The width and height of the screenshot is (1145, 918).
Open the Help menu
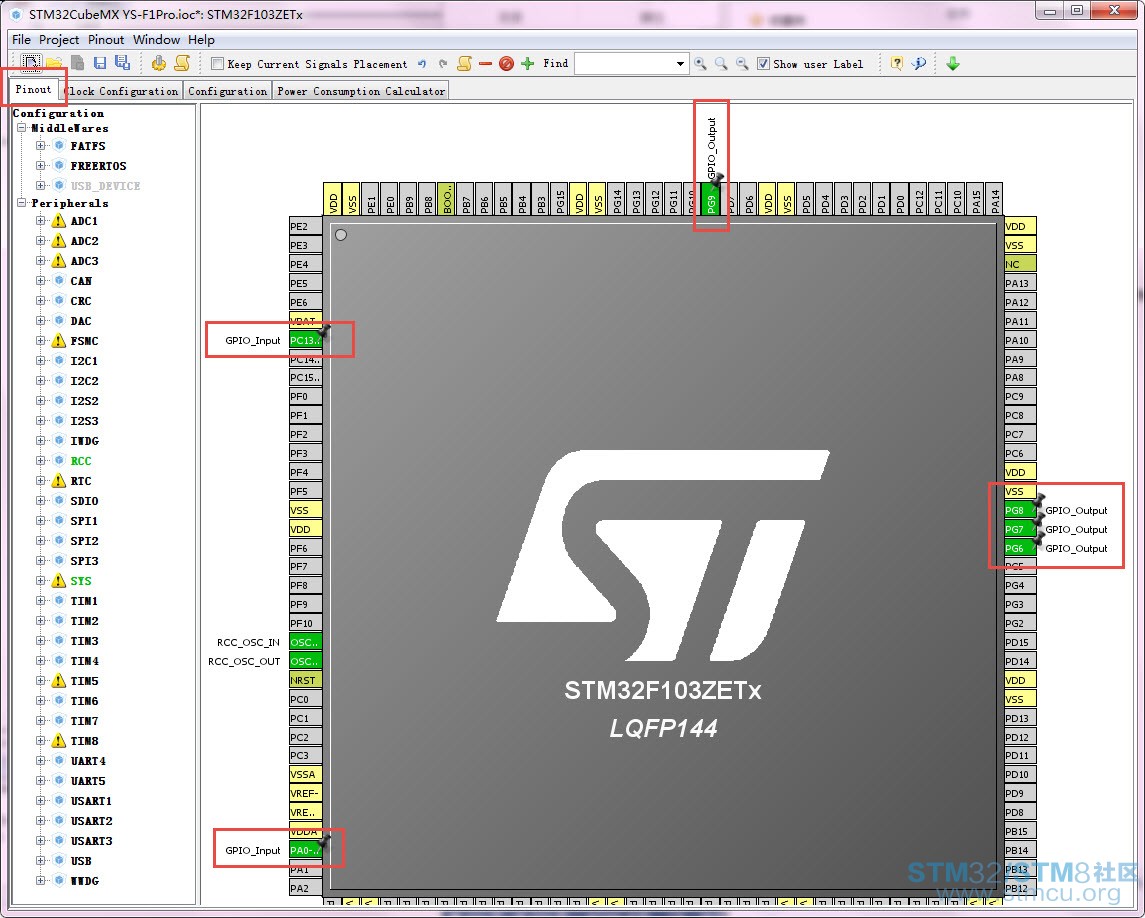pyautogui.click(x=201, y=39)
